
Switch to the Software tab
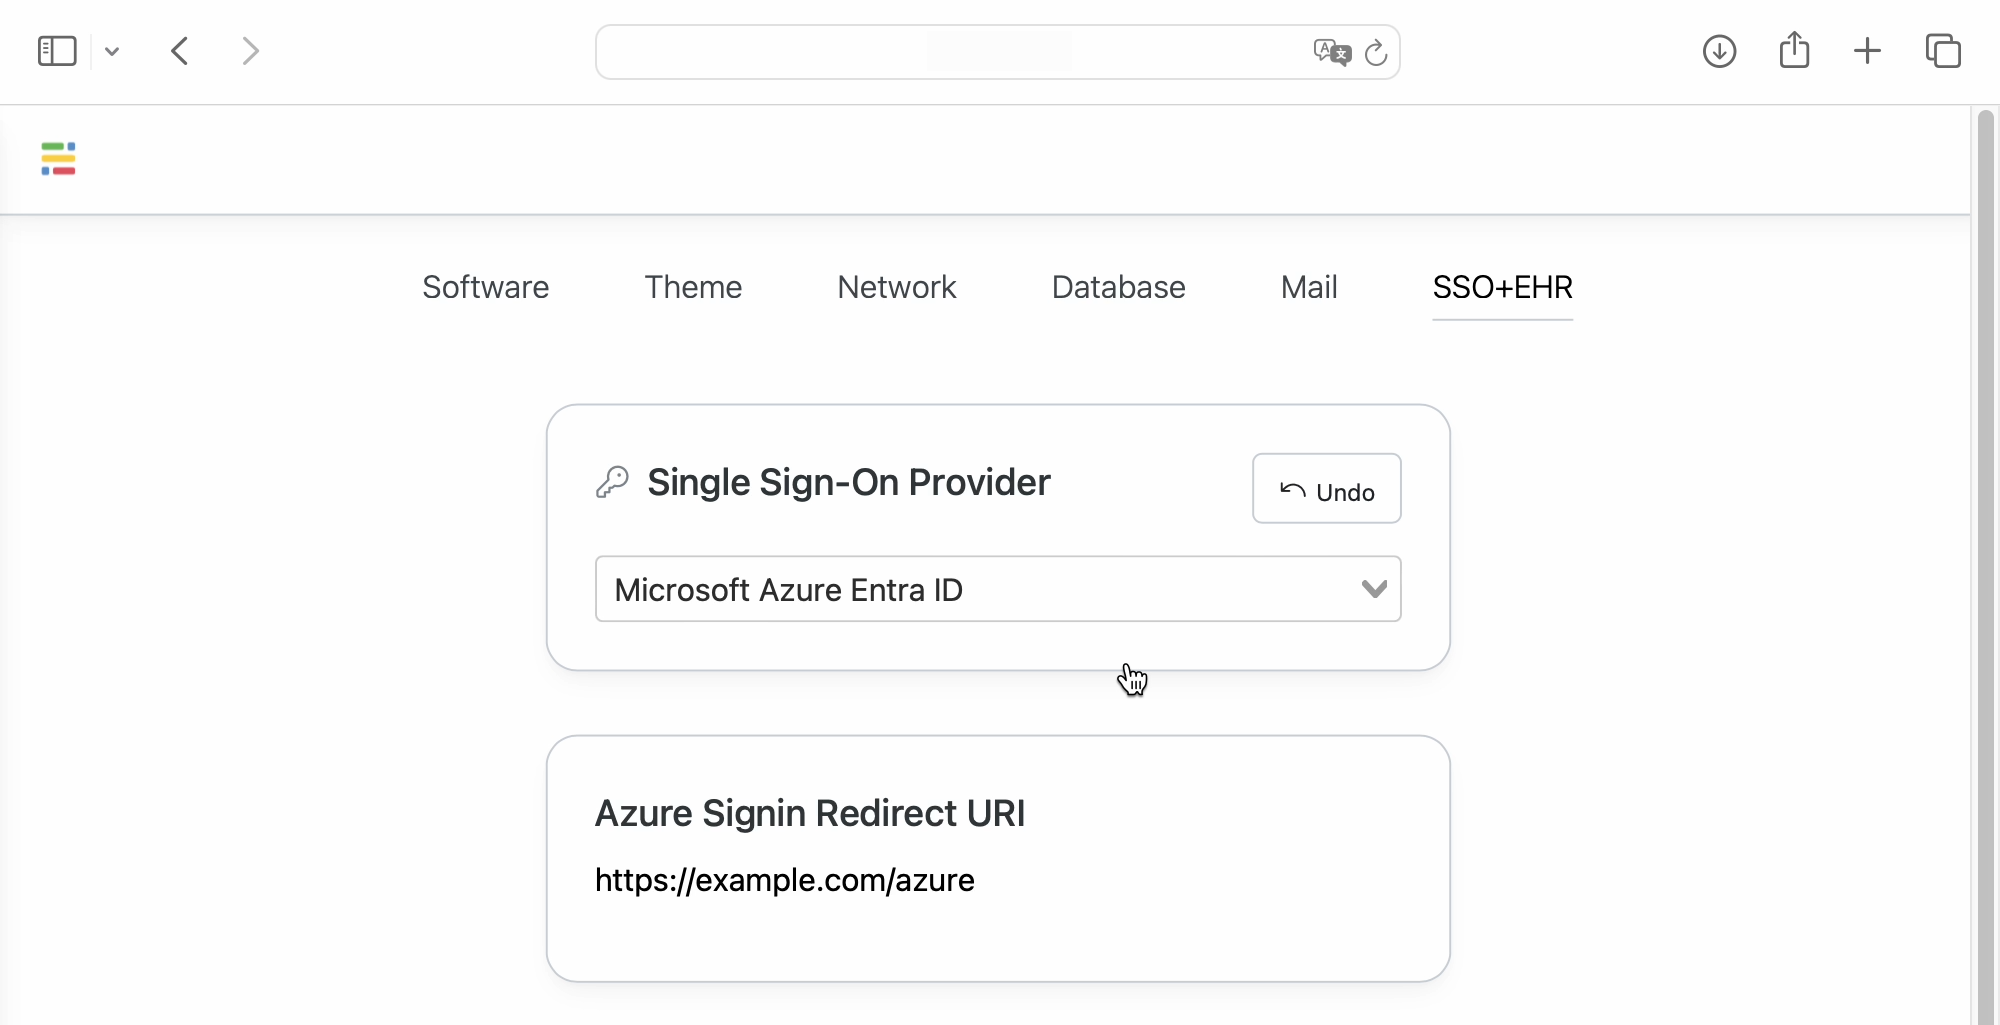click(485, 287)
